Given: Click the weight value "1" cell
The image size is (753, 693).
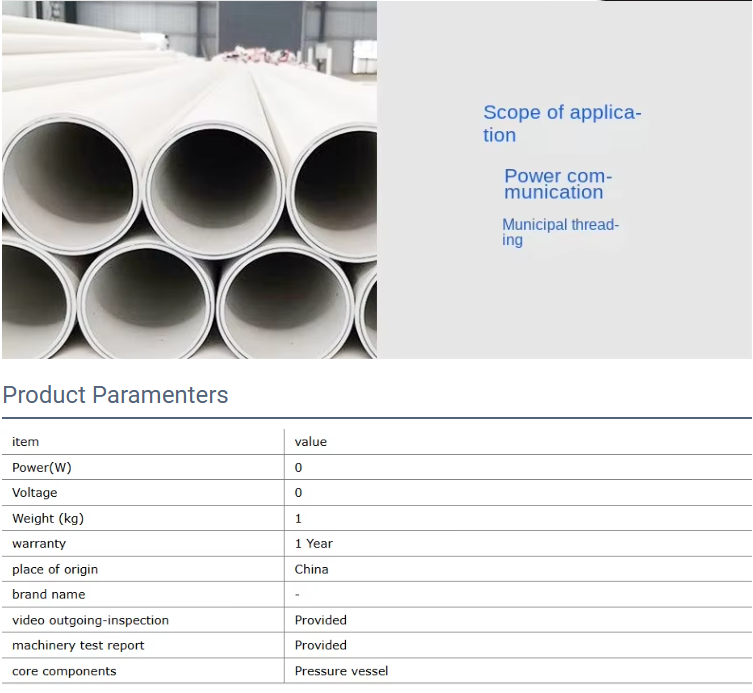Looking at the screenshot, I should (298, 519).
